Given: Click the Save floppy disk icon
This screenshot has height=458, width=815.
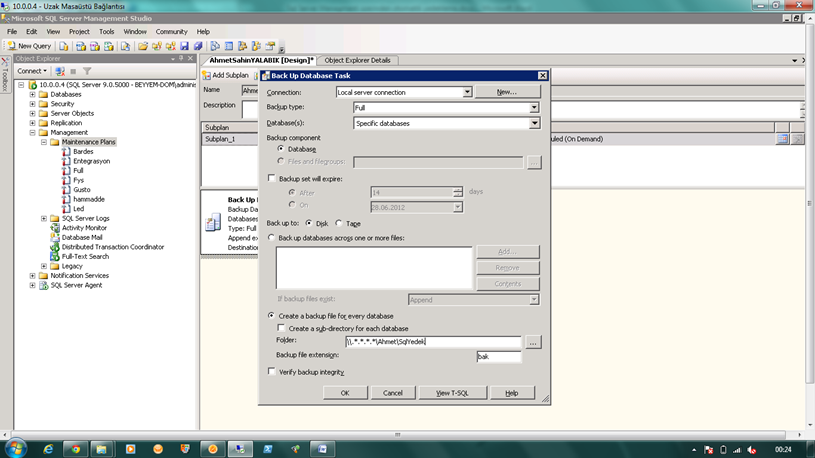Looking at the screenshot, I should [185, 46].
